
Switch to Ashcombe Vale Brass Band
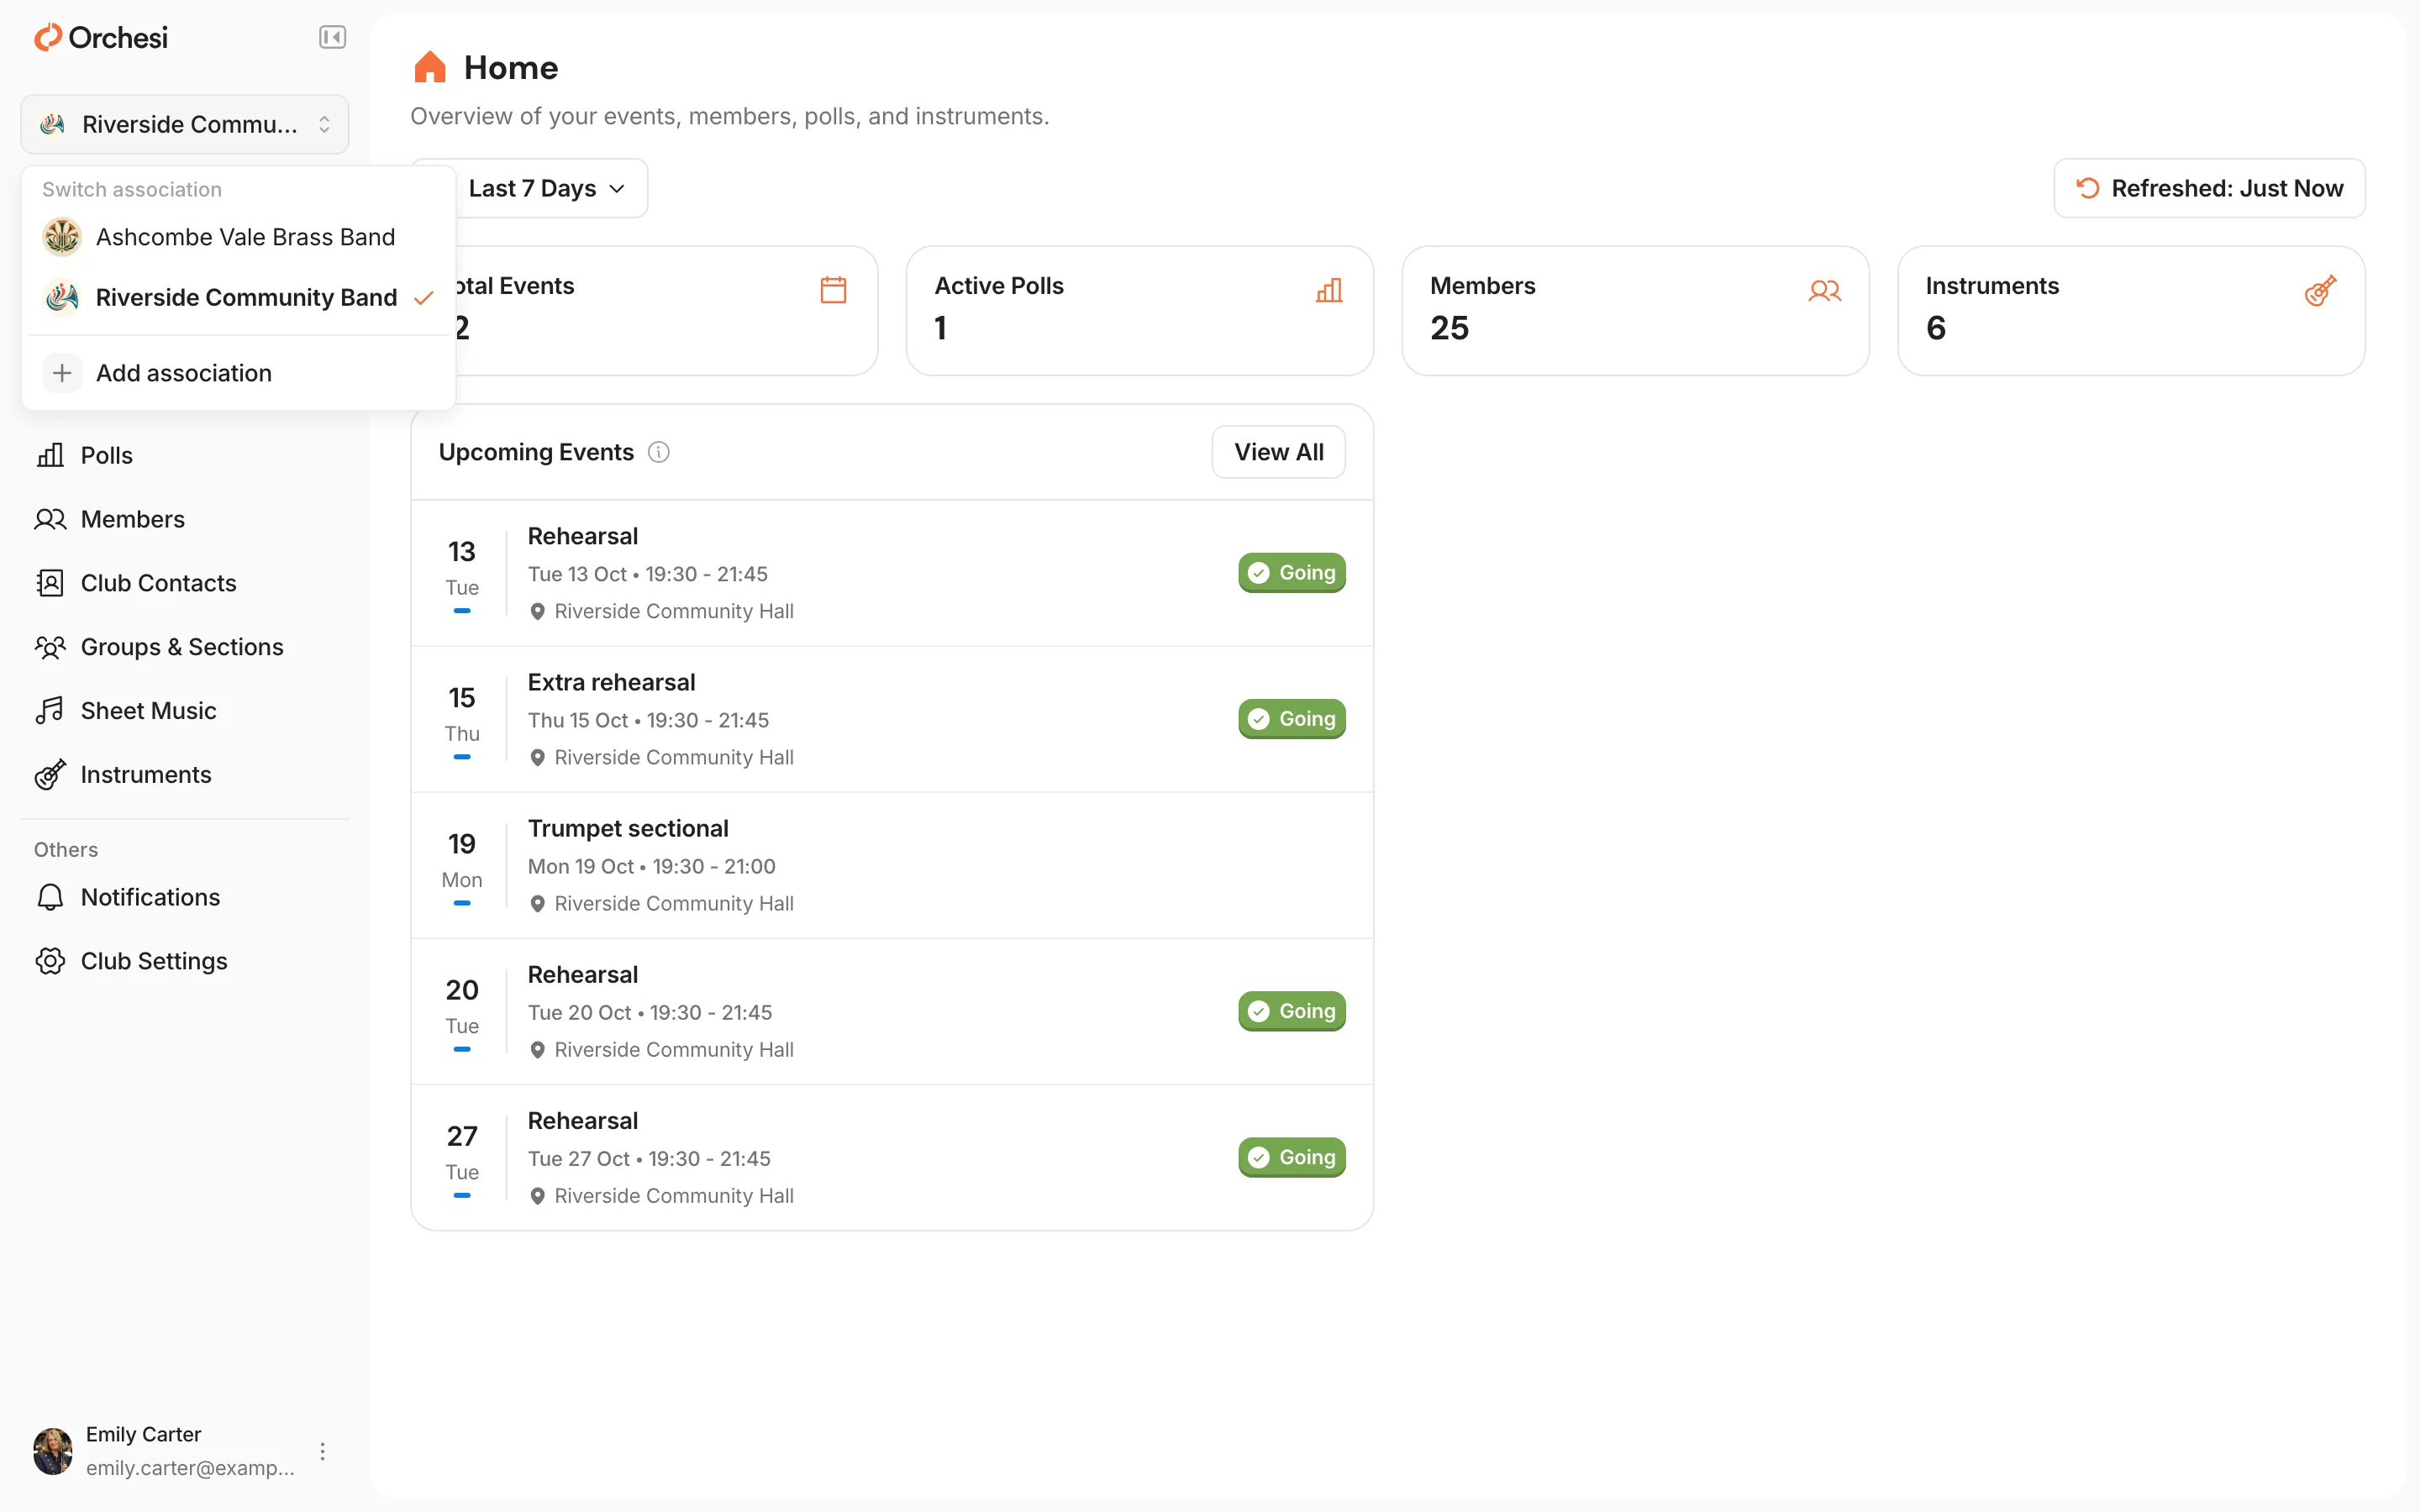point(238,237)
